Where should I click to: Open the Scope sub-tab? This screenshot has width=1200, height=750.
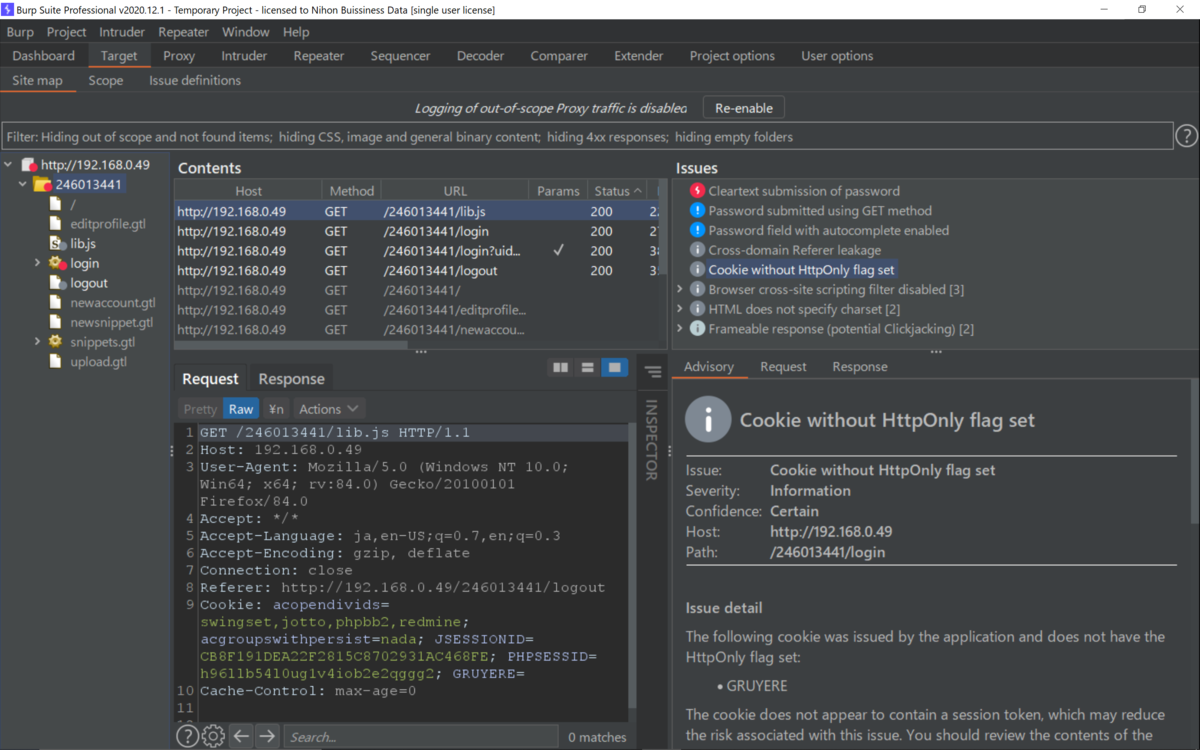tap(106, 80)
